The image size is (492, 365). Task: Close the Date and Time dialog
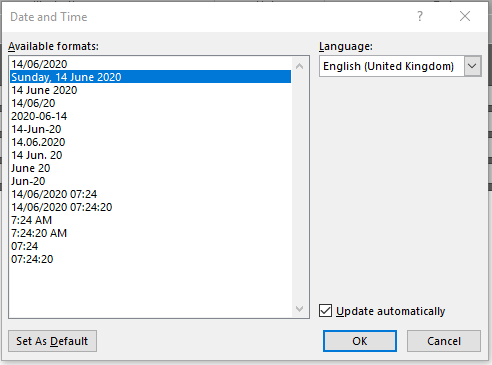(x=465, y=16)
